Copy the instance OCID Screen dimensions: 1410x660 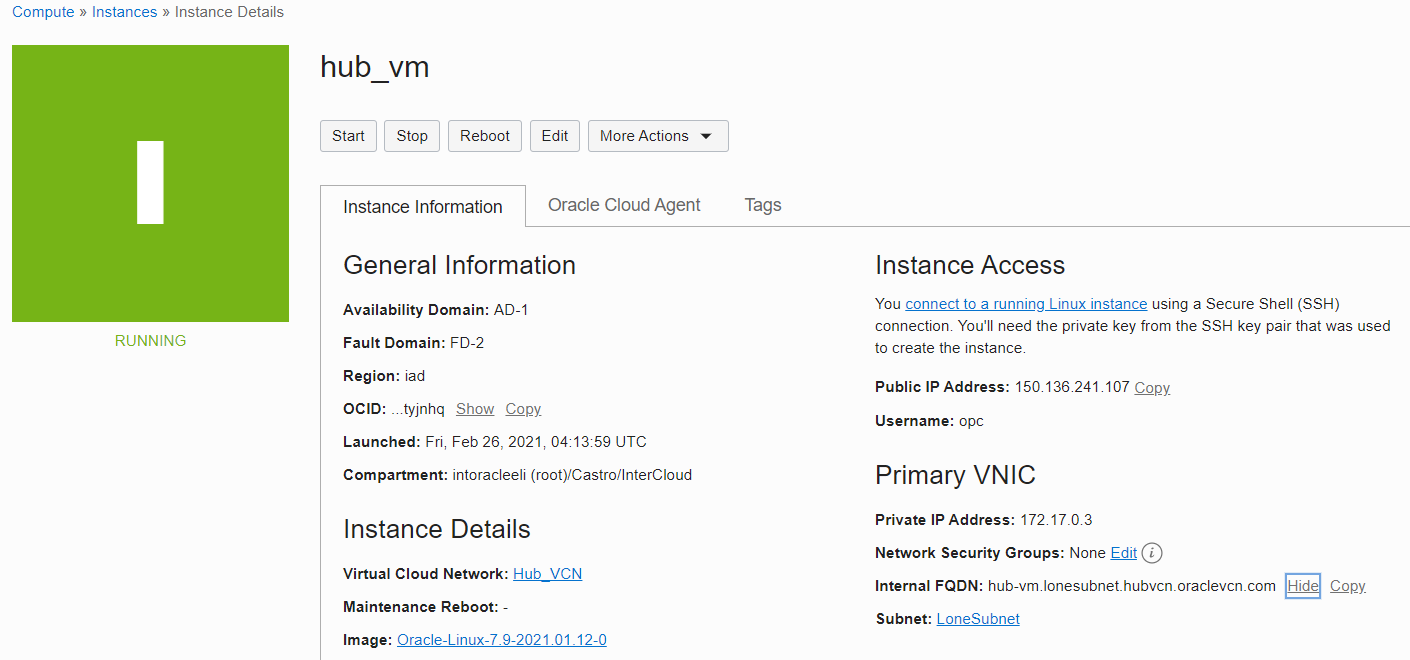pos(523,409)
